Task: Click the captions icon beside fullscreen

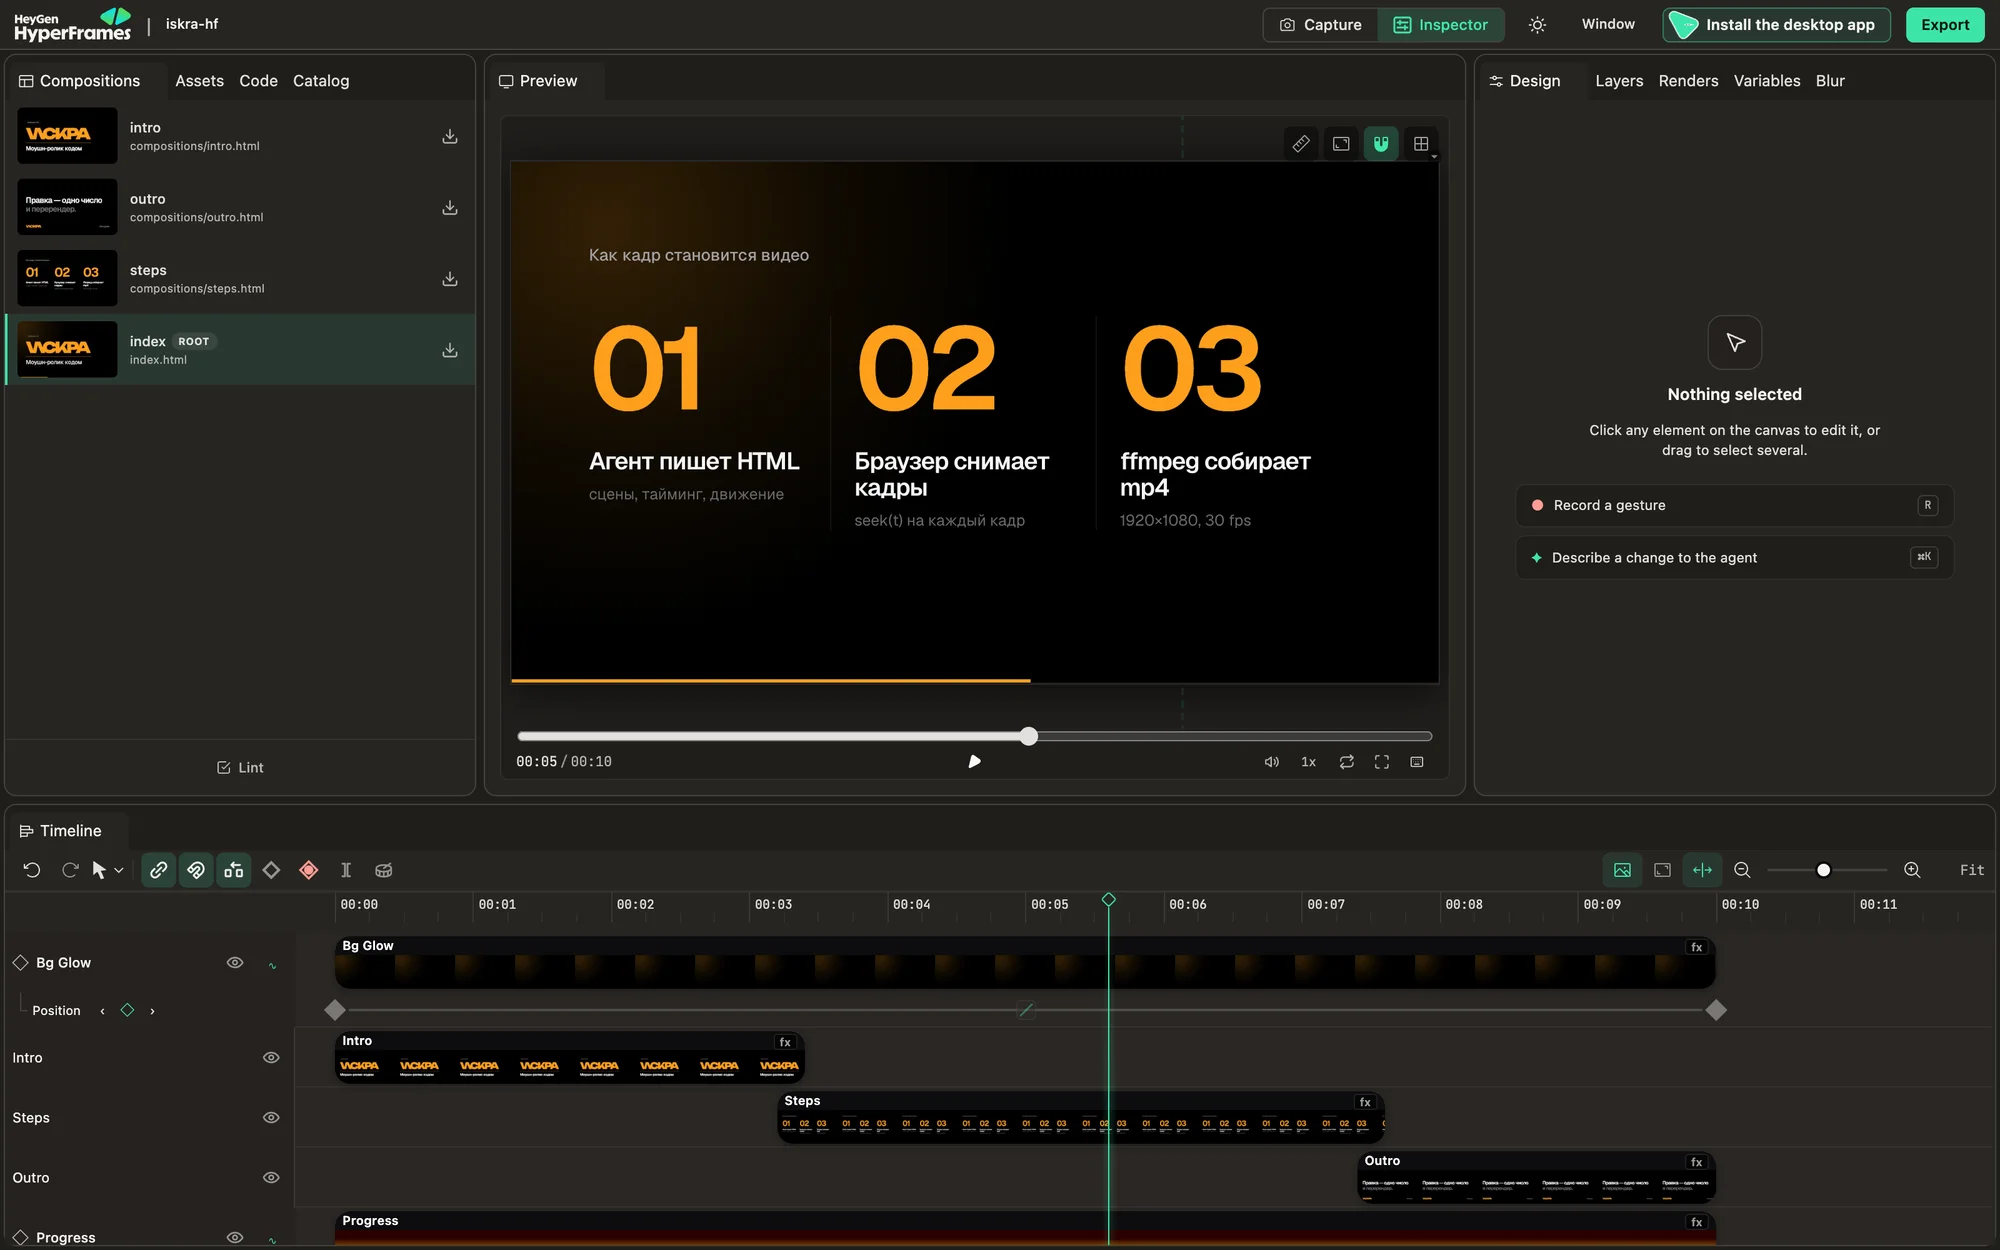Action: (1417, 762)
